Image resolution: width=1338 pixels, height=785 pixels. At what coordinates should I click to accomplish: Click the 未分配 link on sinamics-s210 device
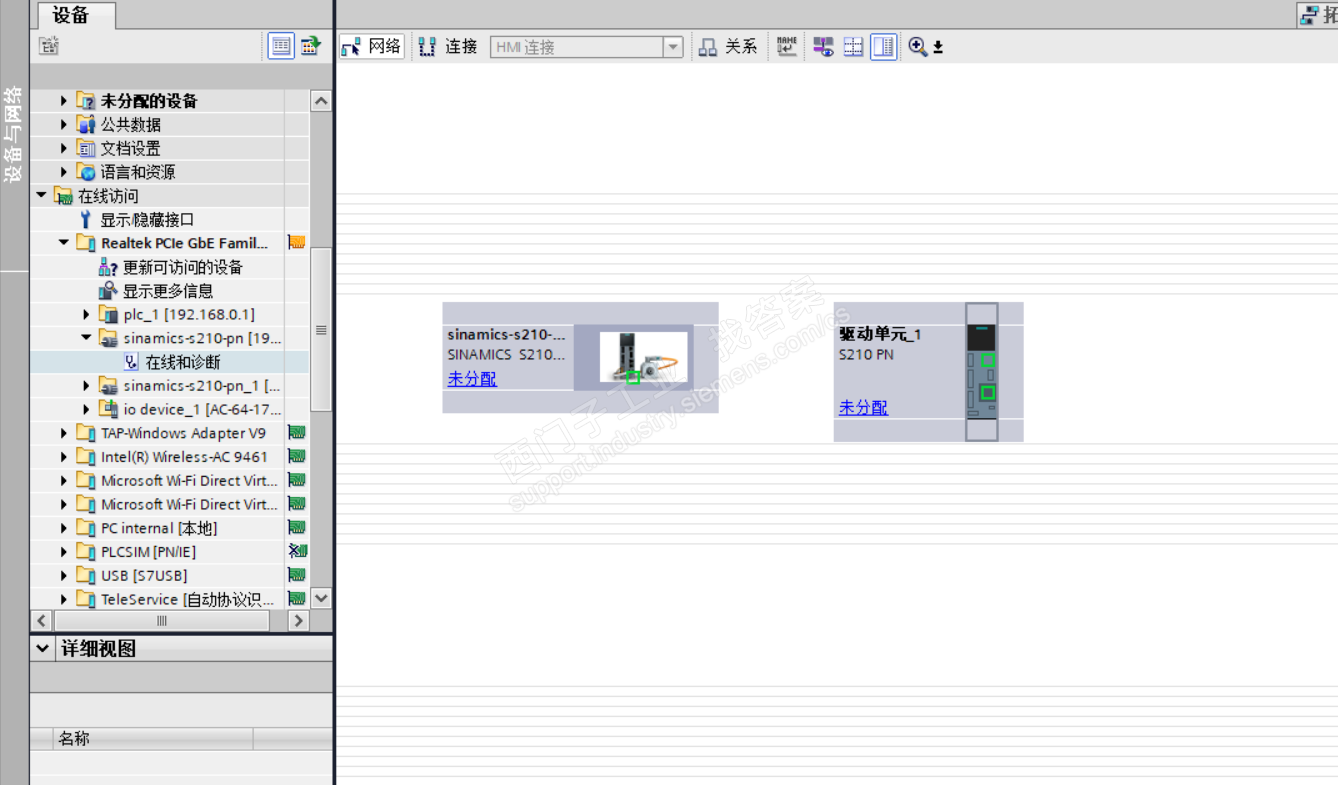(x=472, y=379)
